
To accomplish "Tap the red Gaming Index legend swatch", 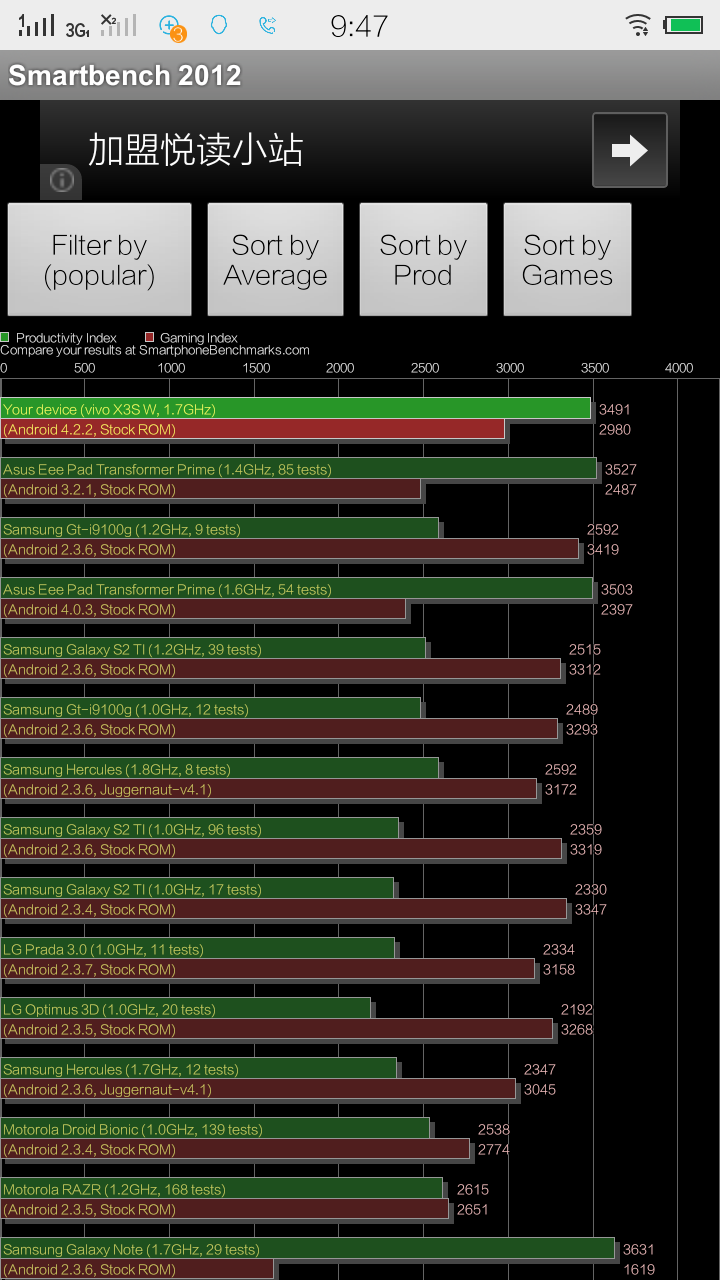I will point(149,338).
